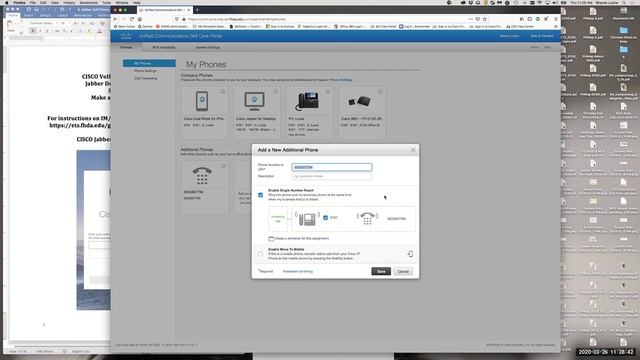Switch to the General Settings tab

207,47
